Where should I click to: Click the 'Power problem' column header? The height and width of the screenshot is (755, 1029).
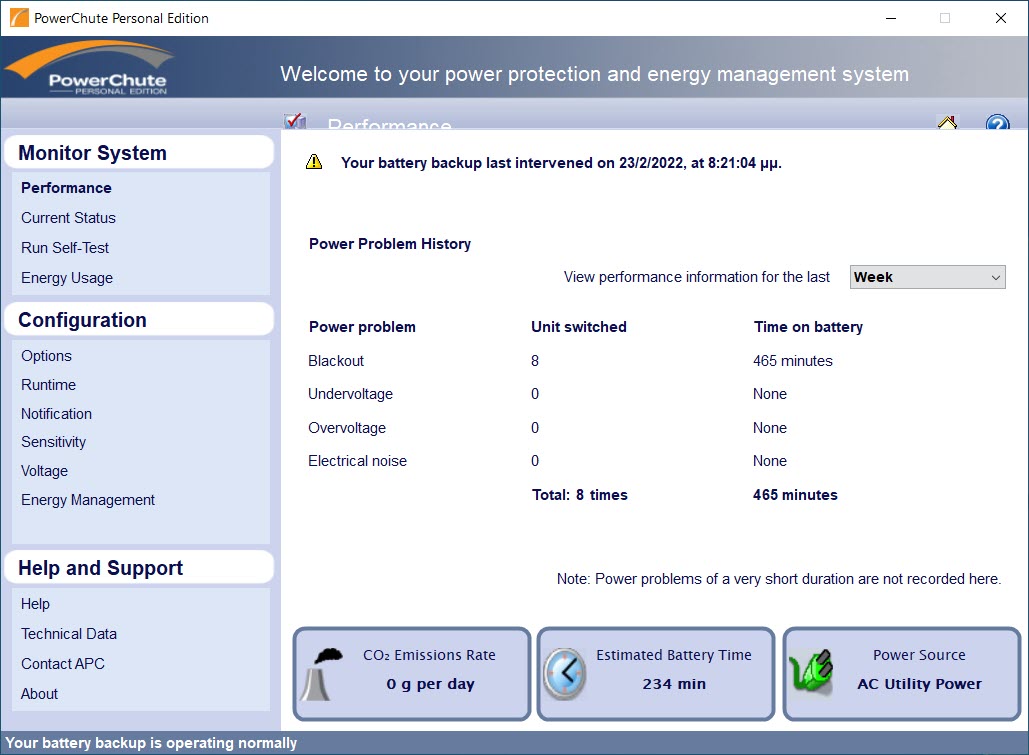pyautogui.click(x=362, y=327)
